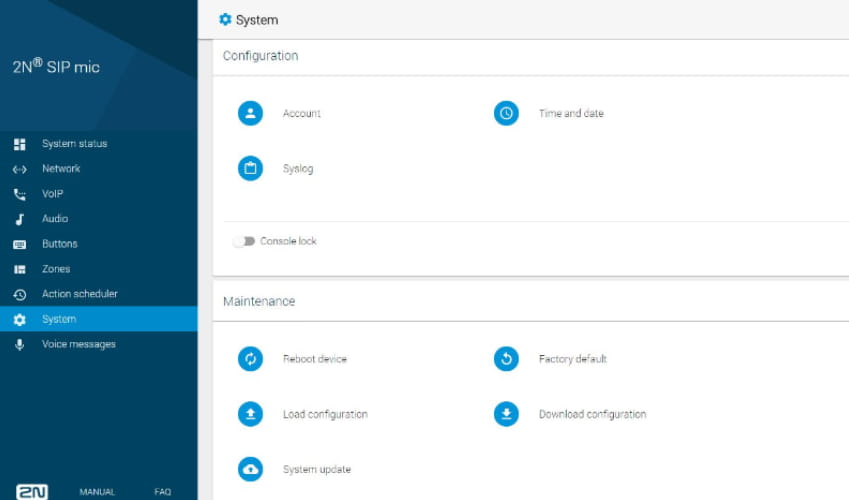Click the Syslog label
The width and height of the screenshot is (849, 500).
pyautogui.click(x=298, y=168)
